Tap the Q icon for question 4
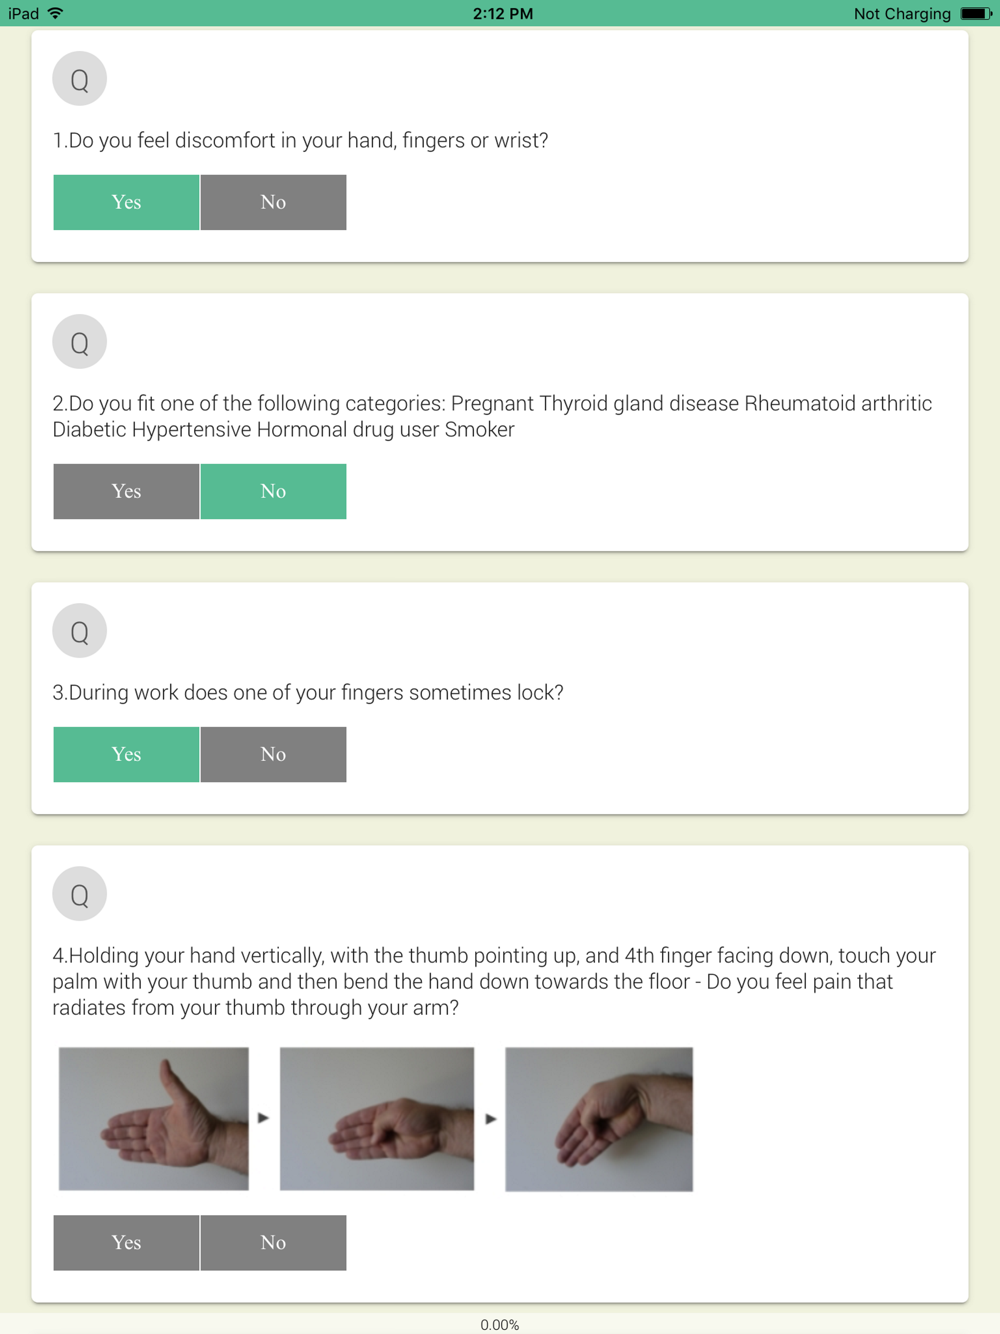 click(79, 894)
